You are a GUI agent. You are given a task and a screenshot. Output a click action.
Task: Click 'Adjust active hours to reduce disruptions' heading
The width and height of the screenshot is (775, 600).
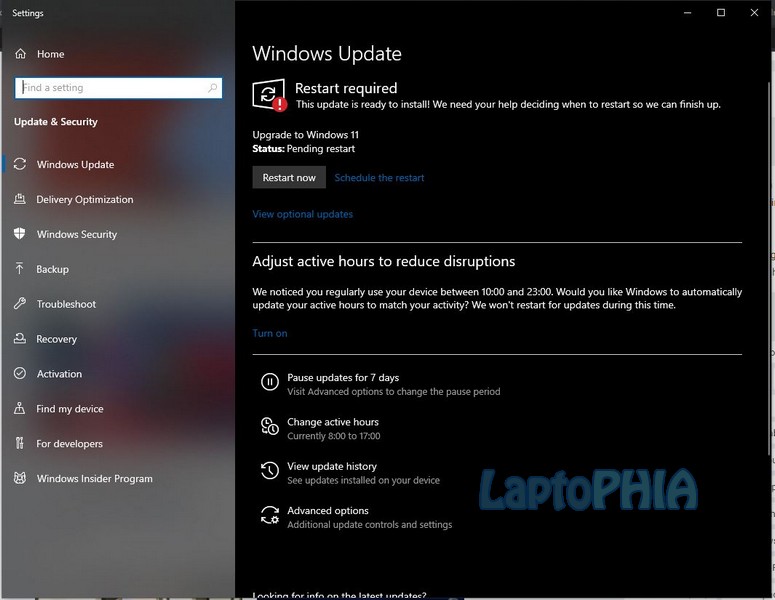click(x=384, y=261)
